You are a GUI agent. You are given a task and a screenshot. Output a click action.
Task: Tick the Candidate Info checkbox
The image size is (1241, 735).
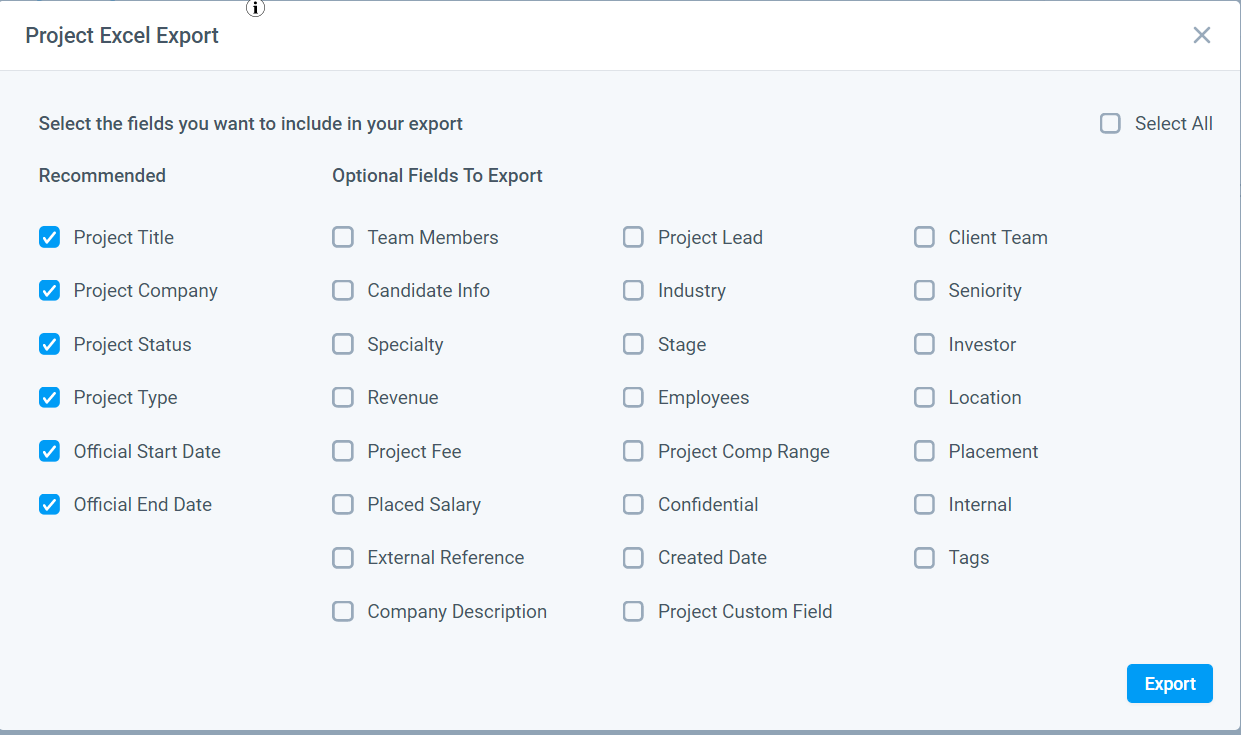[343, 291]
